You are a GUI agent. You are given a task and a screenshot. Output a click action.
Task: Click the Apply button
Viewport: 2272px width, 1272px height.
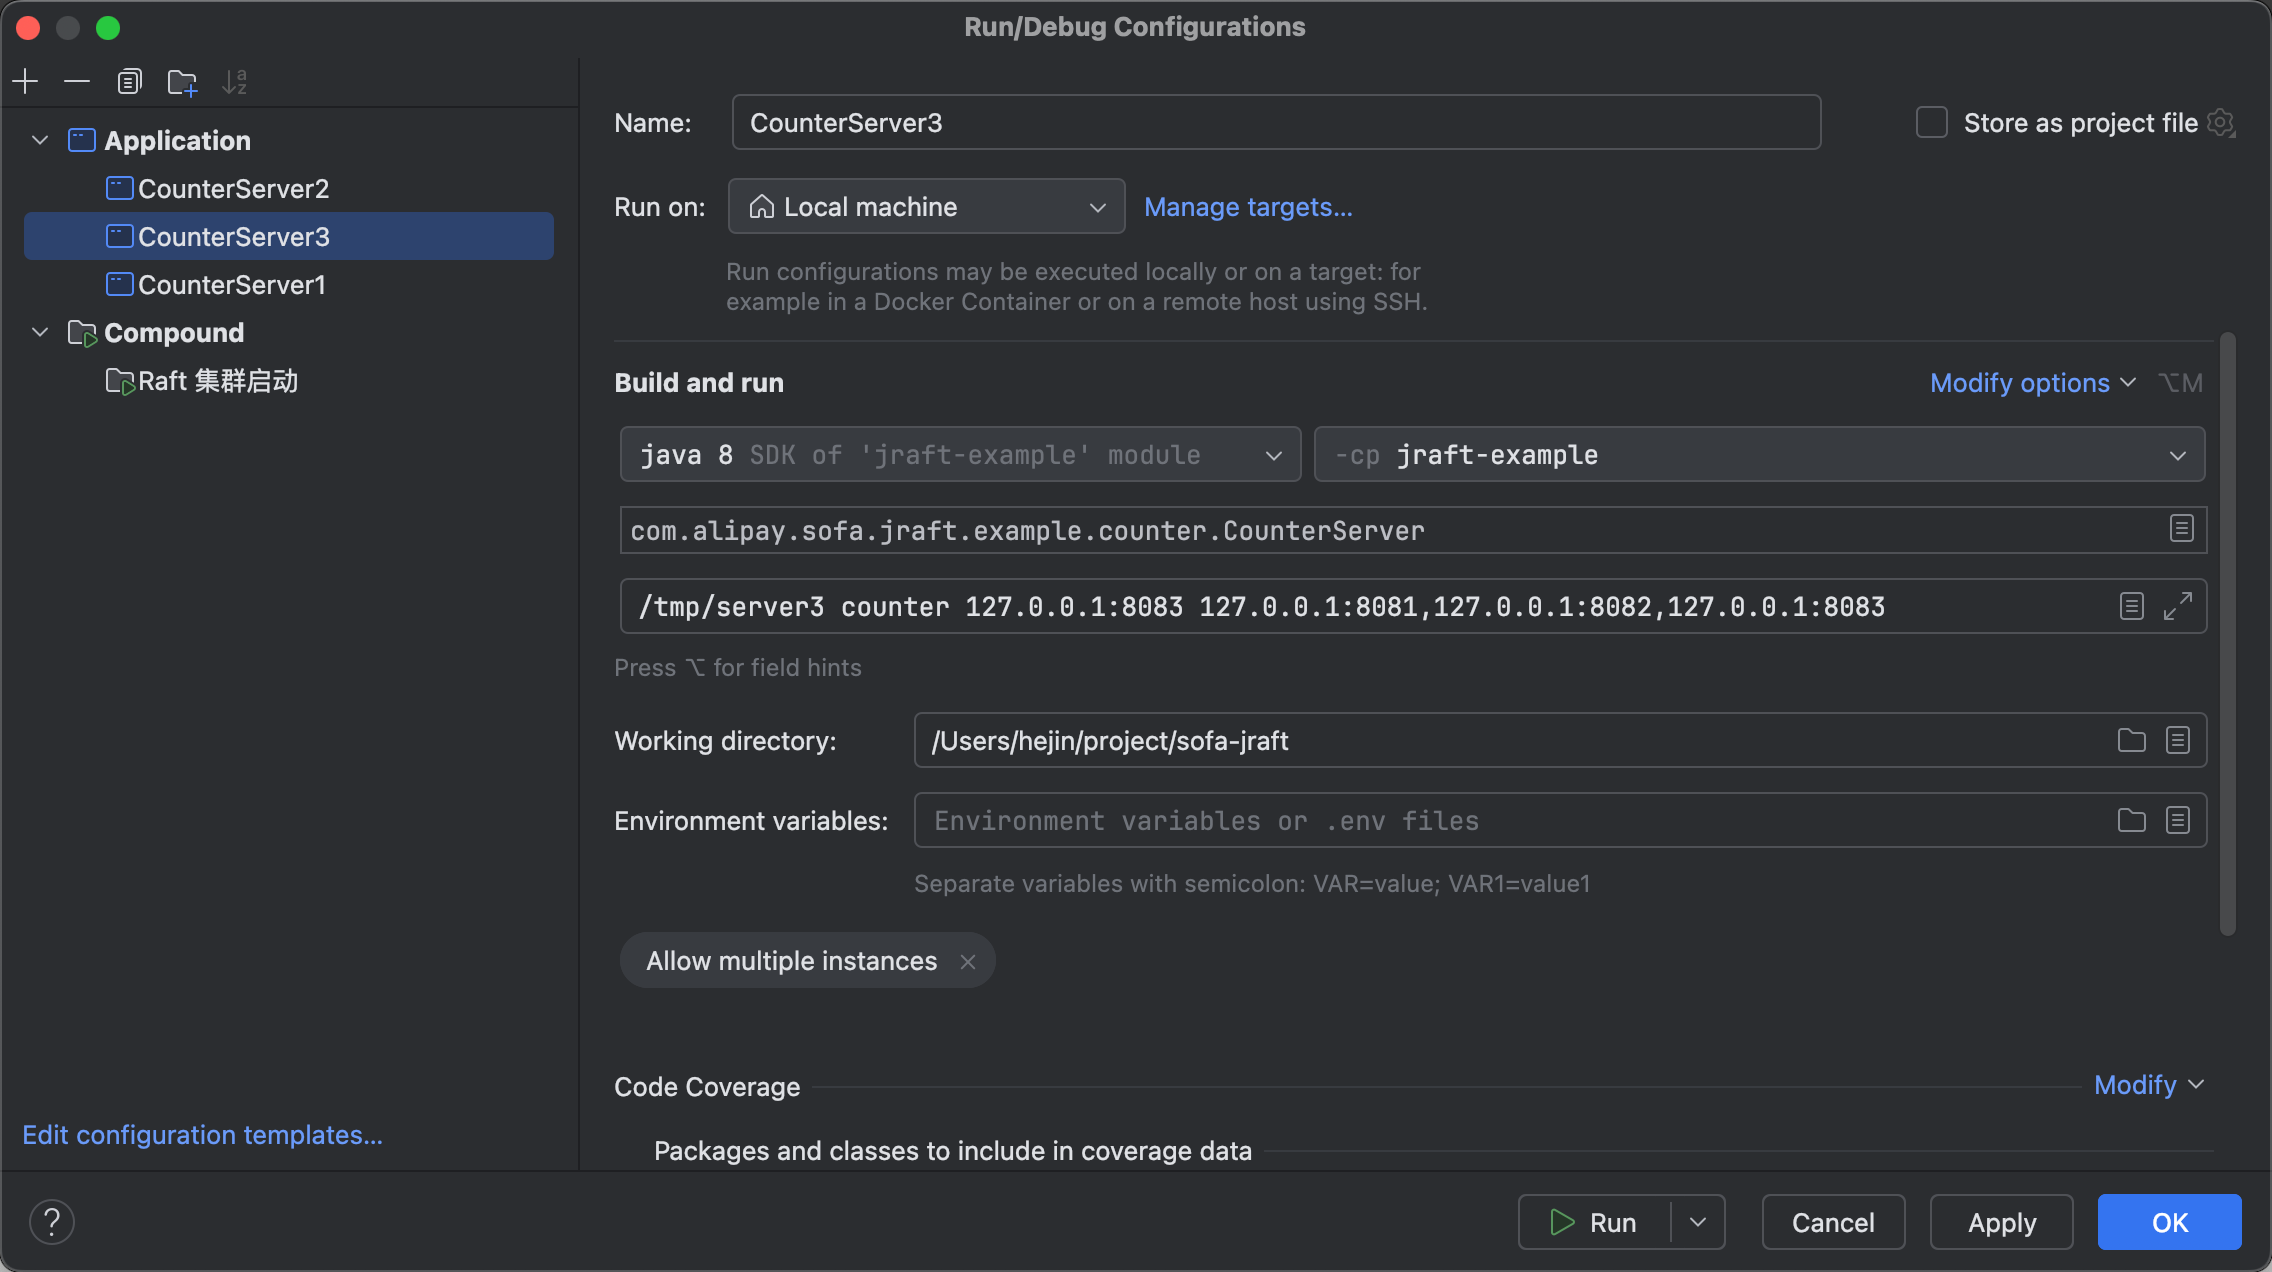pos(2001,1222)
